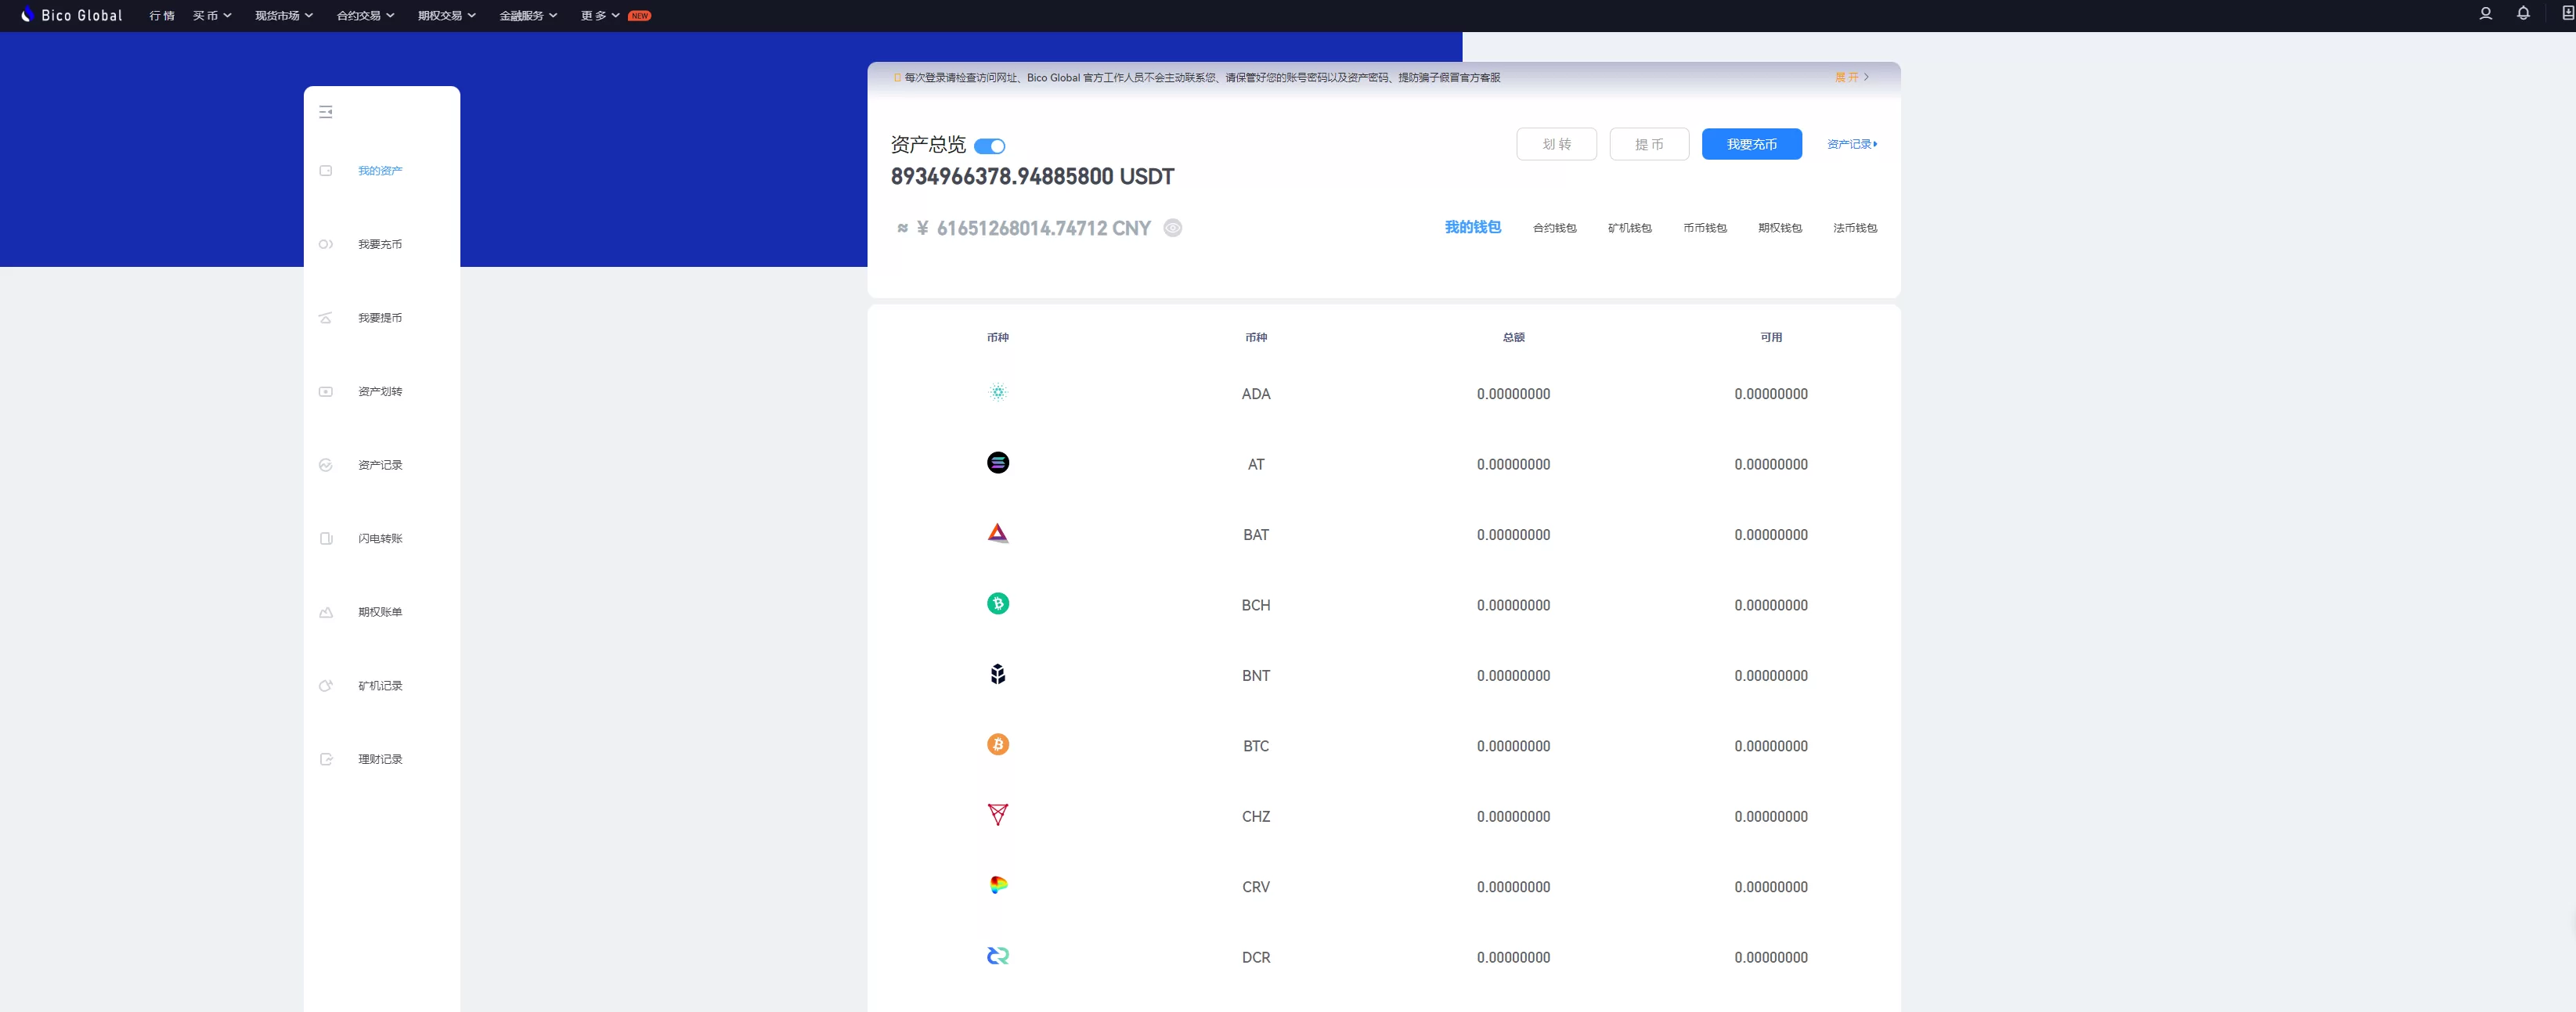
Task: Click the CHZ red triangle icon
Action: pyautogui.click(x=997, y=815)
